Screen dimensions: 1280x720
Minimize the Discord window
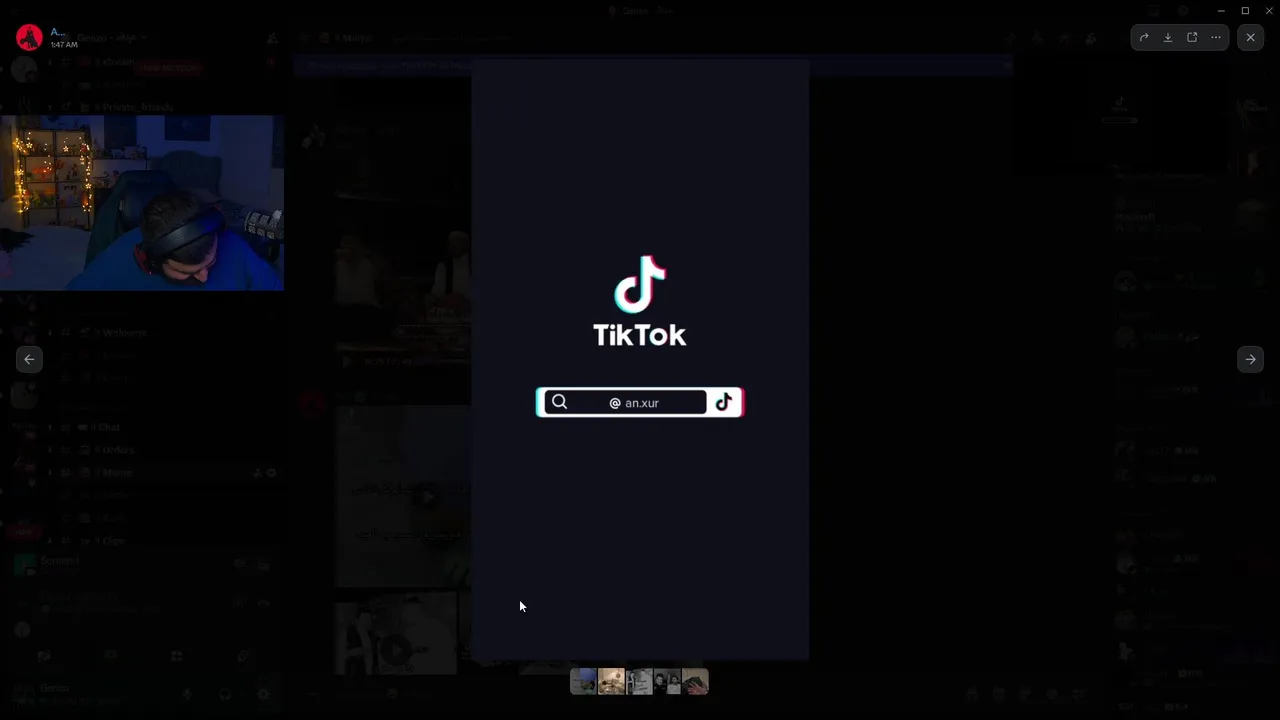[x=1221, y=11]
